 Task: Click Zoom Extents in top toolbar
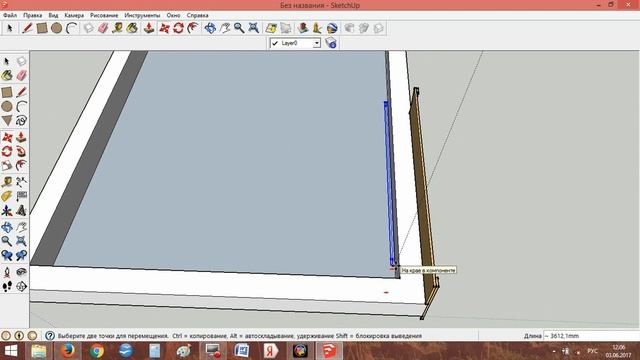click(254, 28)
